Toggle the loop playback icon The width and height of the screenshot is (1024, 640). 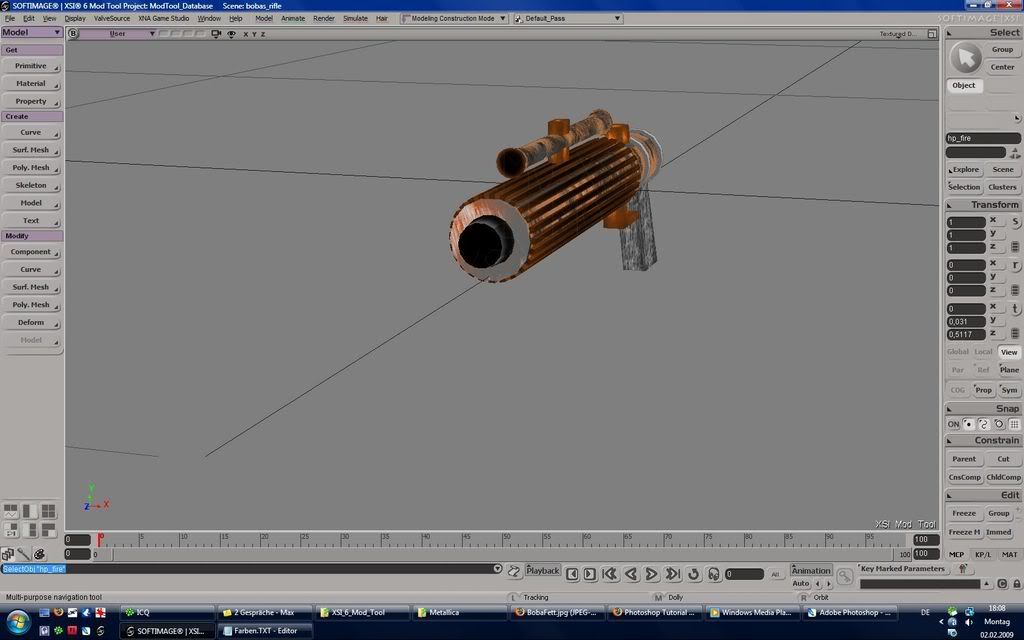(x=694, y=574)
